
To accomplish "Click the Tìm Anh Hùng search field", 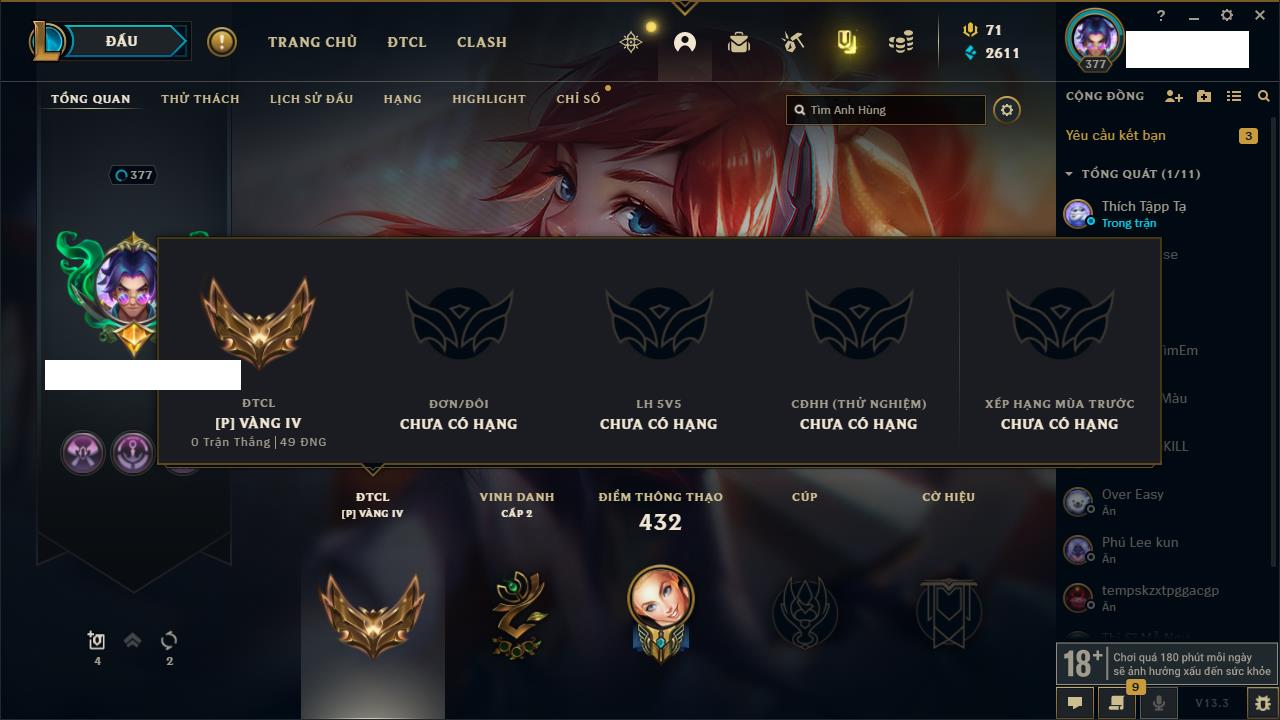I will (x=886, y=110).
